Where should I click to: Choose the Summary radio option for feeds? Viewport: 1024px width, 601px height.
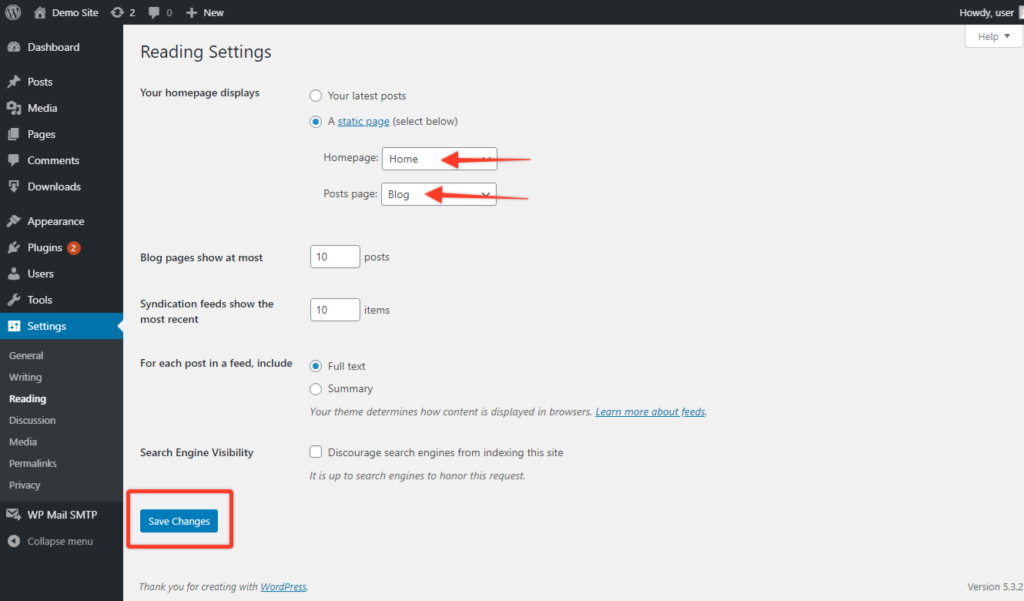click(315, 388)
